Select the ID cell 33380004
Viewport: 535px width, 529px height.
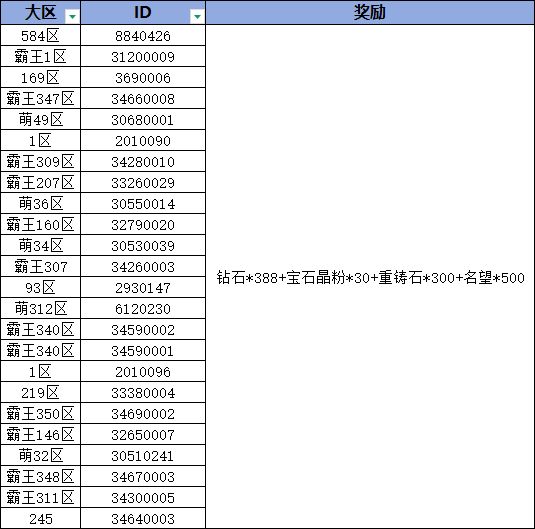pos(143,392)
